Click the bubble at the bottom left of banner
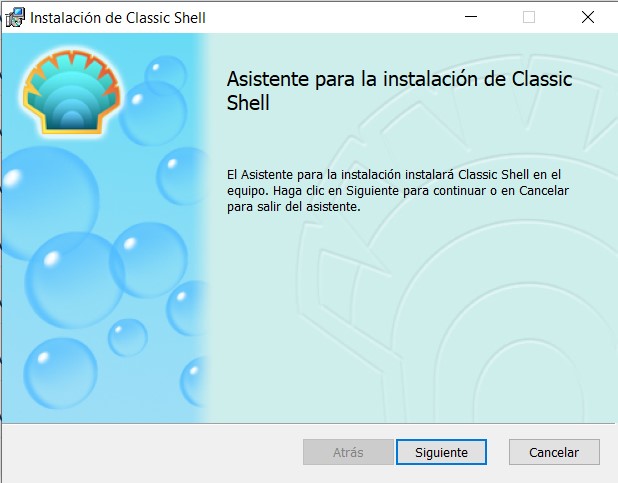 click(60, 373)
